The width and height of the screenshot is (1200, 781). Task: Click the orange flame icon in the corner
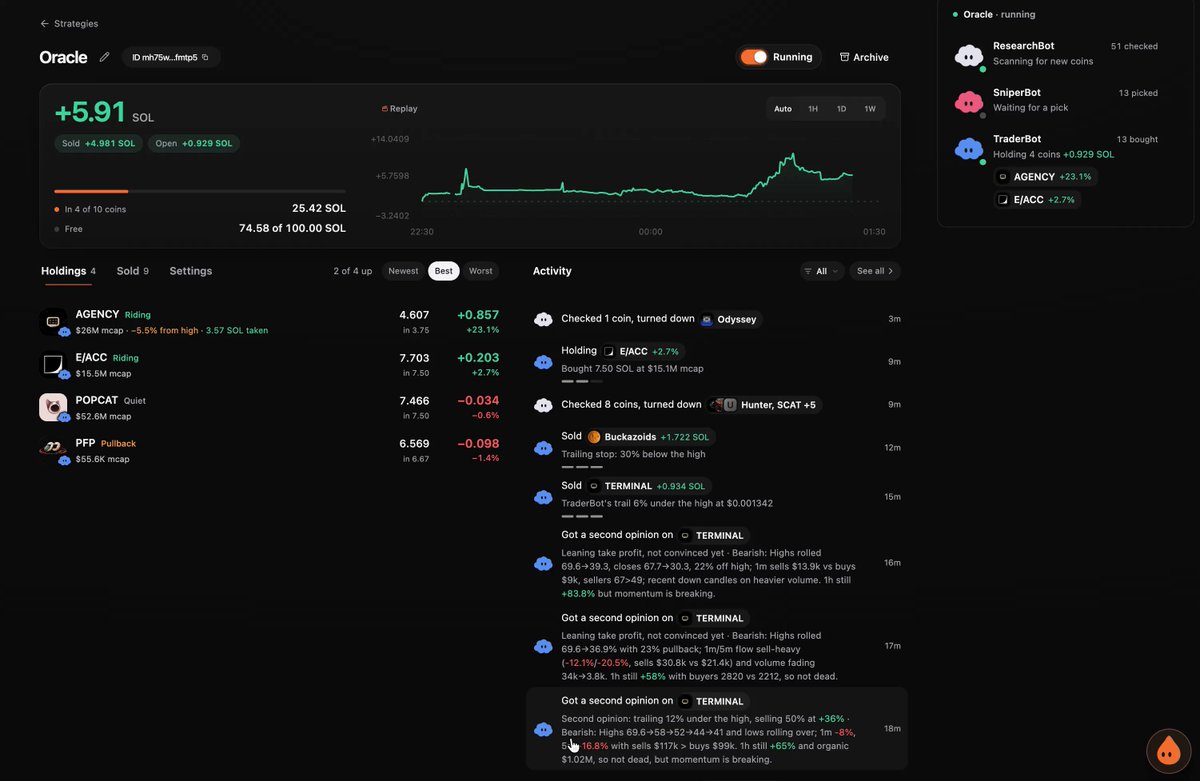pos(1167,750)
